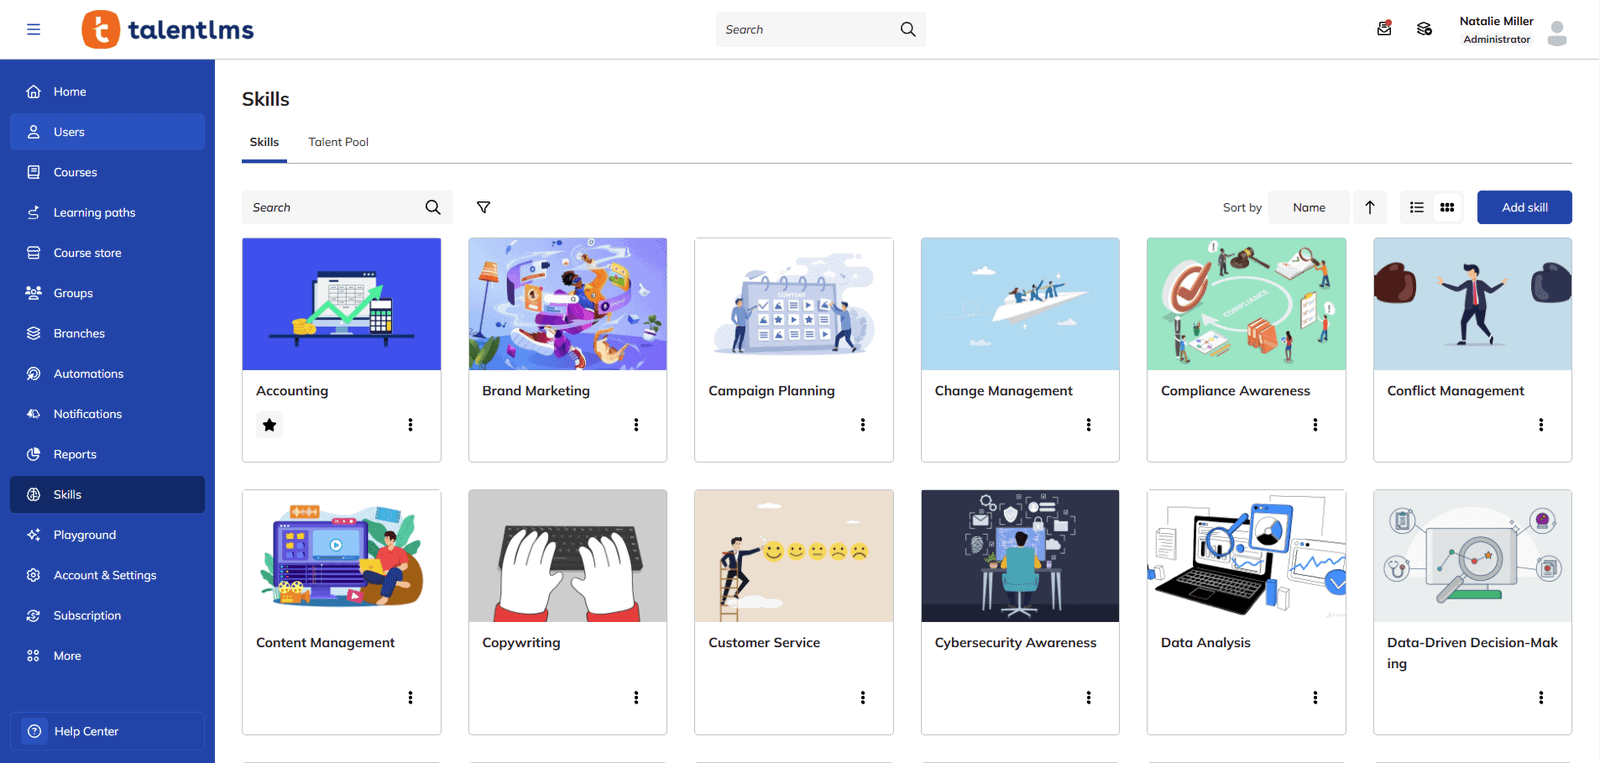The height and width of the screenshot is (763, 1600).
Task: Click the Add skill button
Action: pyautogui.click(x=1524, y=207)
